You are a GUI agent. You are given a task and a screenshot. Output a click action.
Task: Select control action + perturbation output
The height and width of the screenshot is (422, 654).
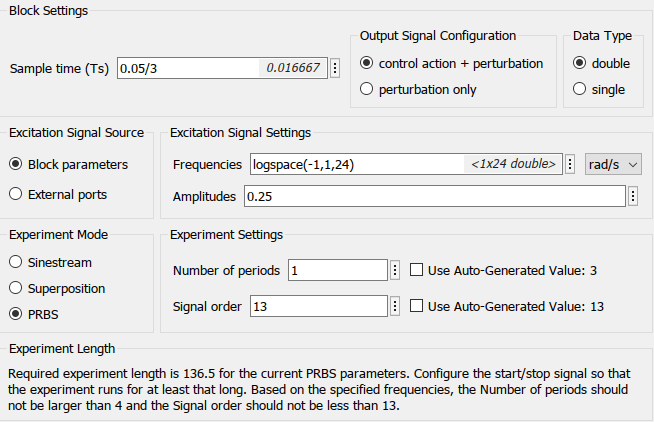[366, 63]
